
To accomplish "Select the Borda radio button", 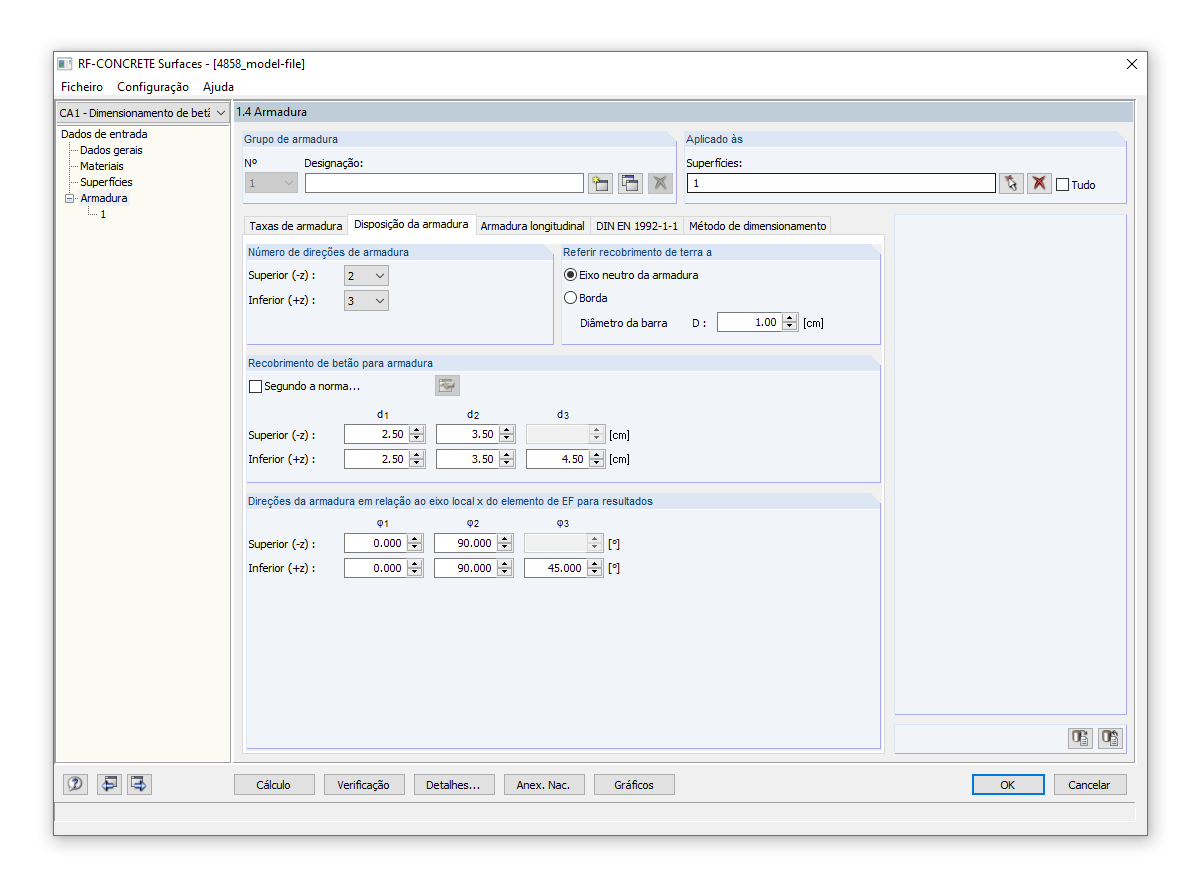I will [x=570, y=297].
